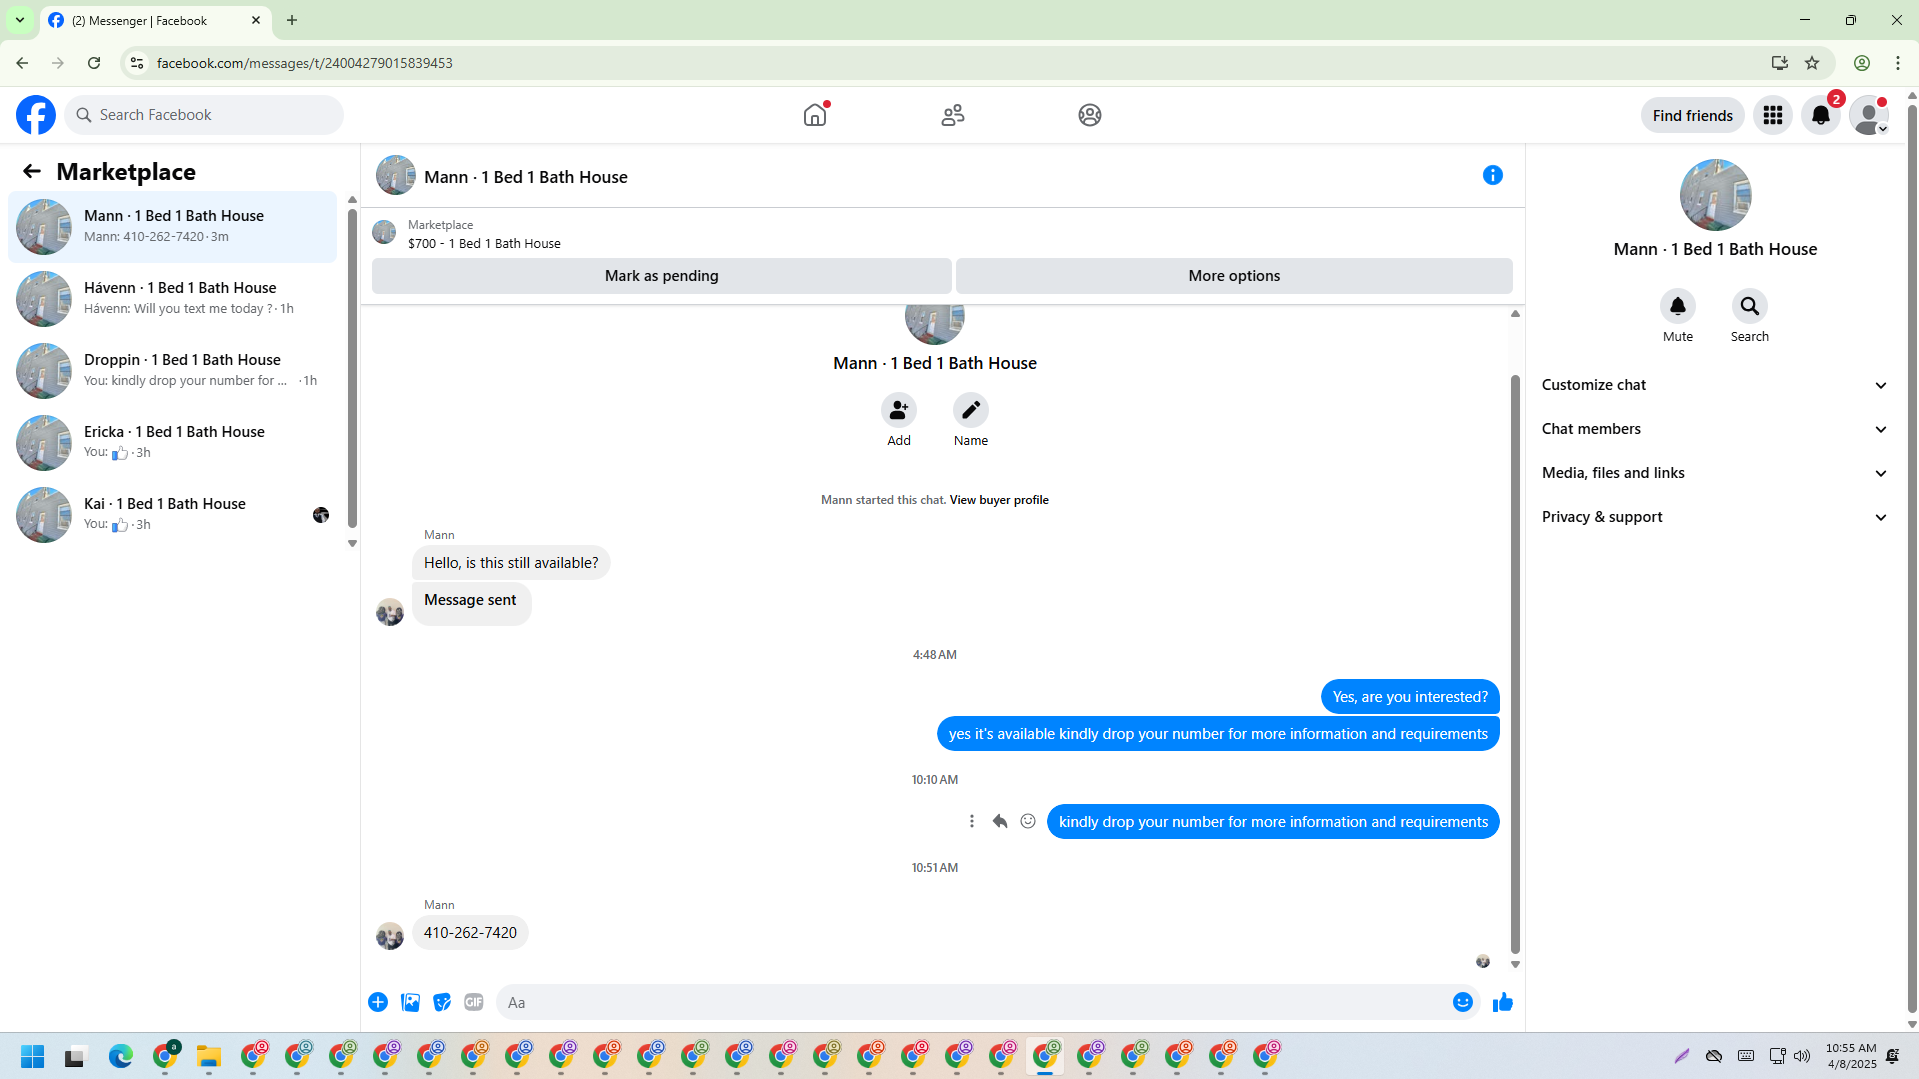Mute this conversation

coord(1678,306)
